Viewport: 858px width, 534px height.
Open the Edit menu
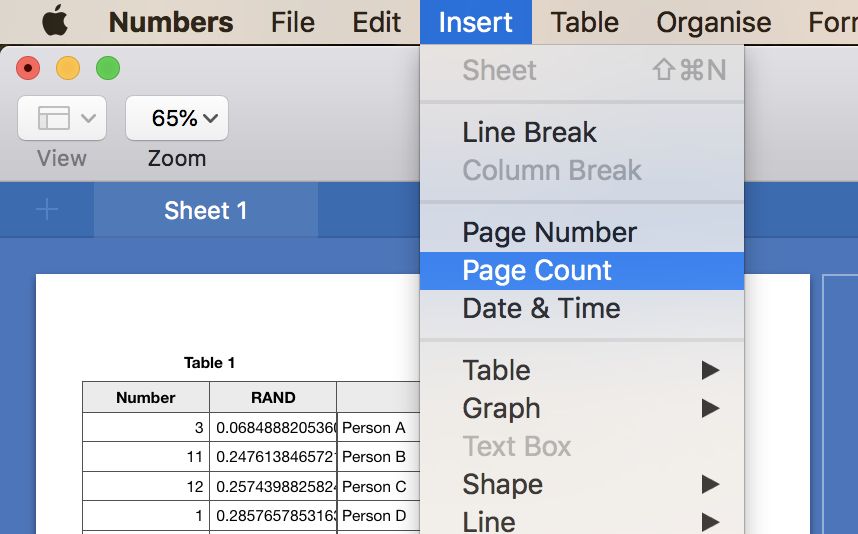pyautogui.click(x=377, y=21)
